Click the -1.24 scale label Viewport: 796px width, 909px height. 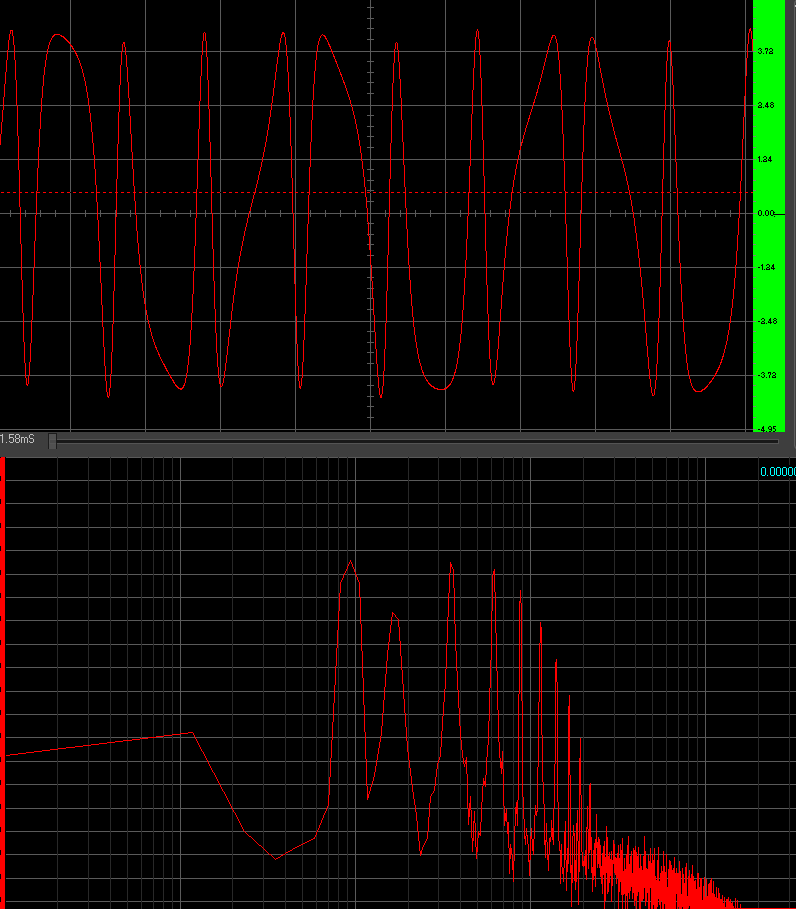(766, 267)
